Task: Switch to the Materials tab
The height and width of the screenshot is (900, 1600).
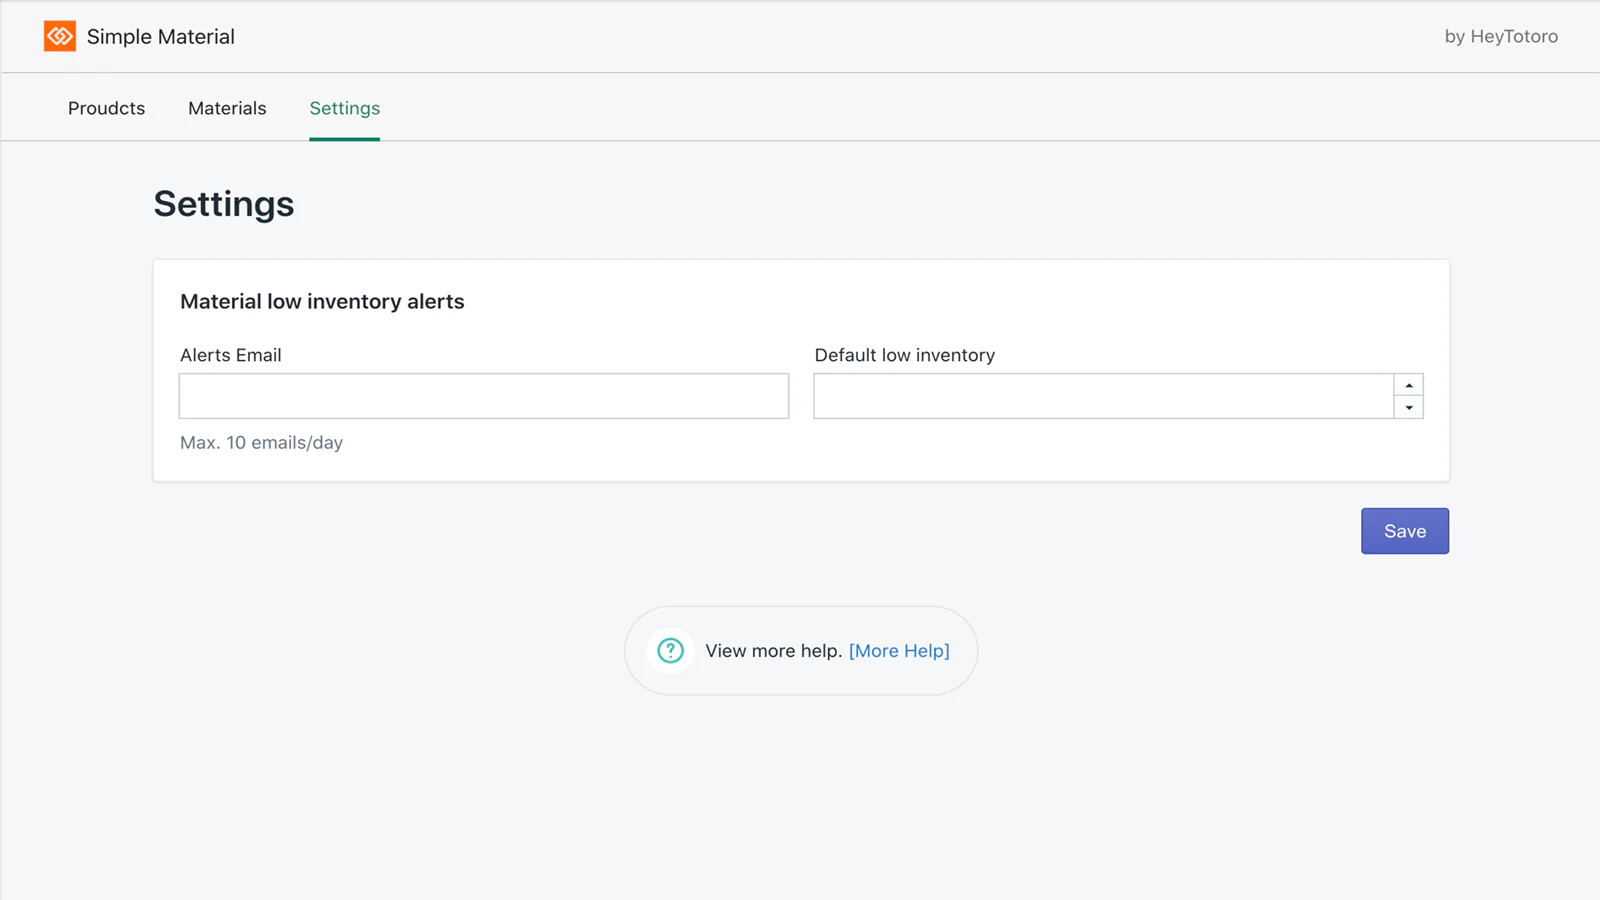Action: point(227,108)
